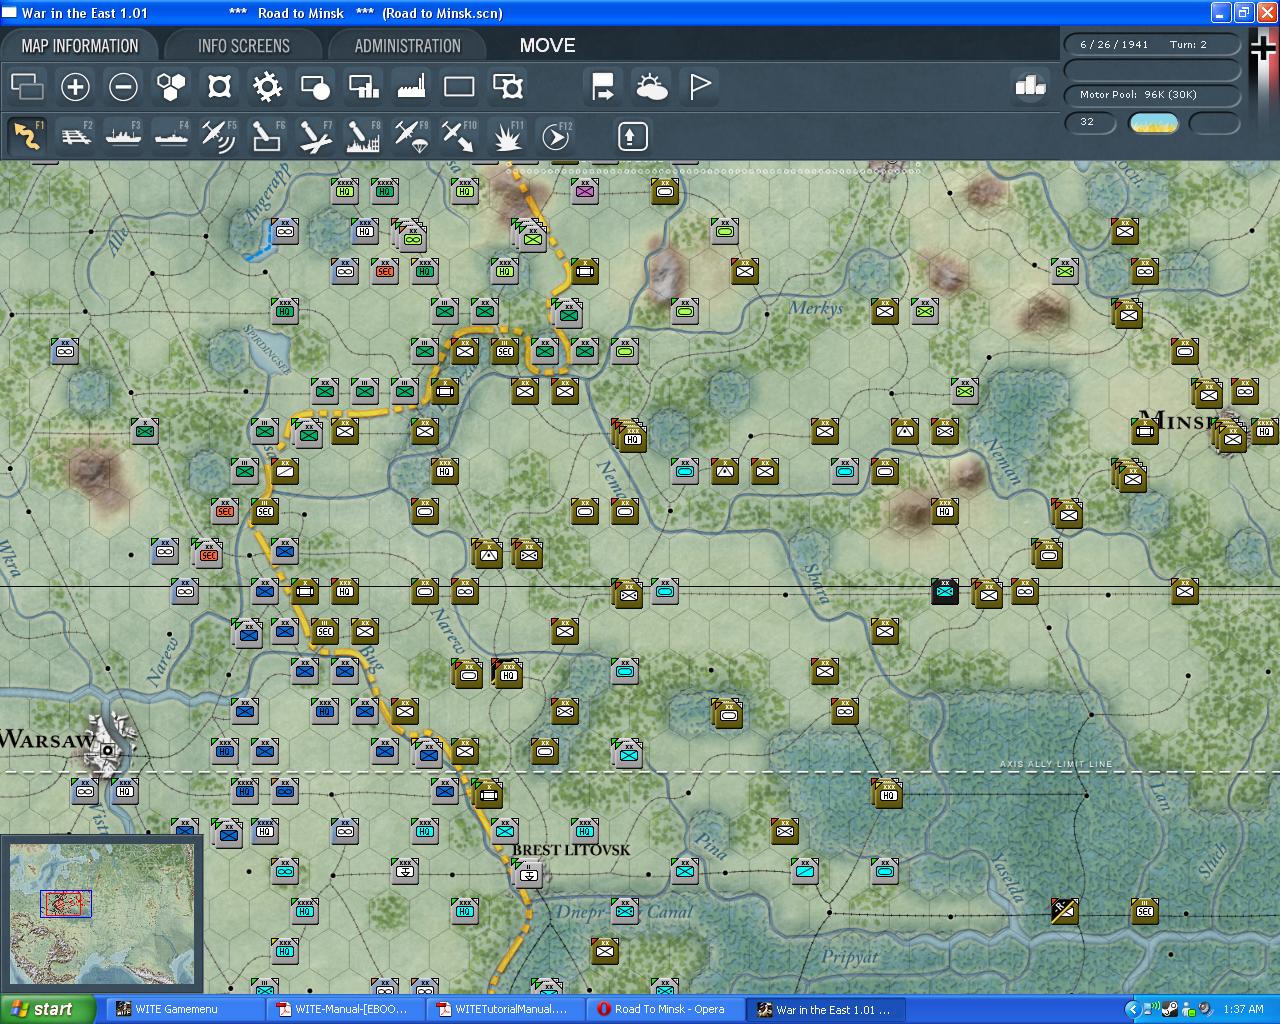Click the minimap in bottom-left corner
Image resolution: width=1280 pixels, height=1024 pixels.
pyautogui.click(x=101, y=914)
